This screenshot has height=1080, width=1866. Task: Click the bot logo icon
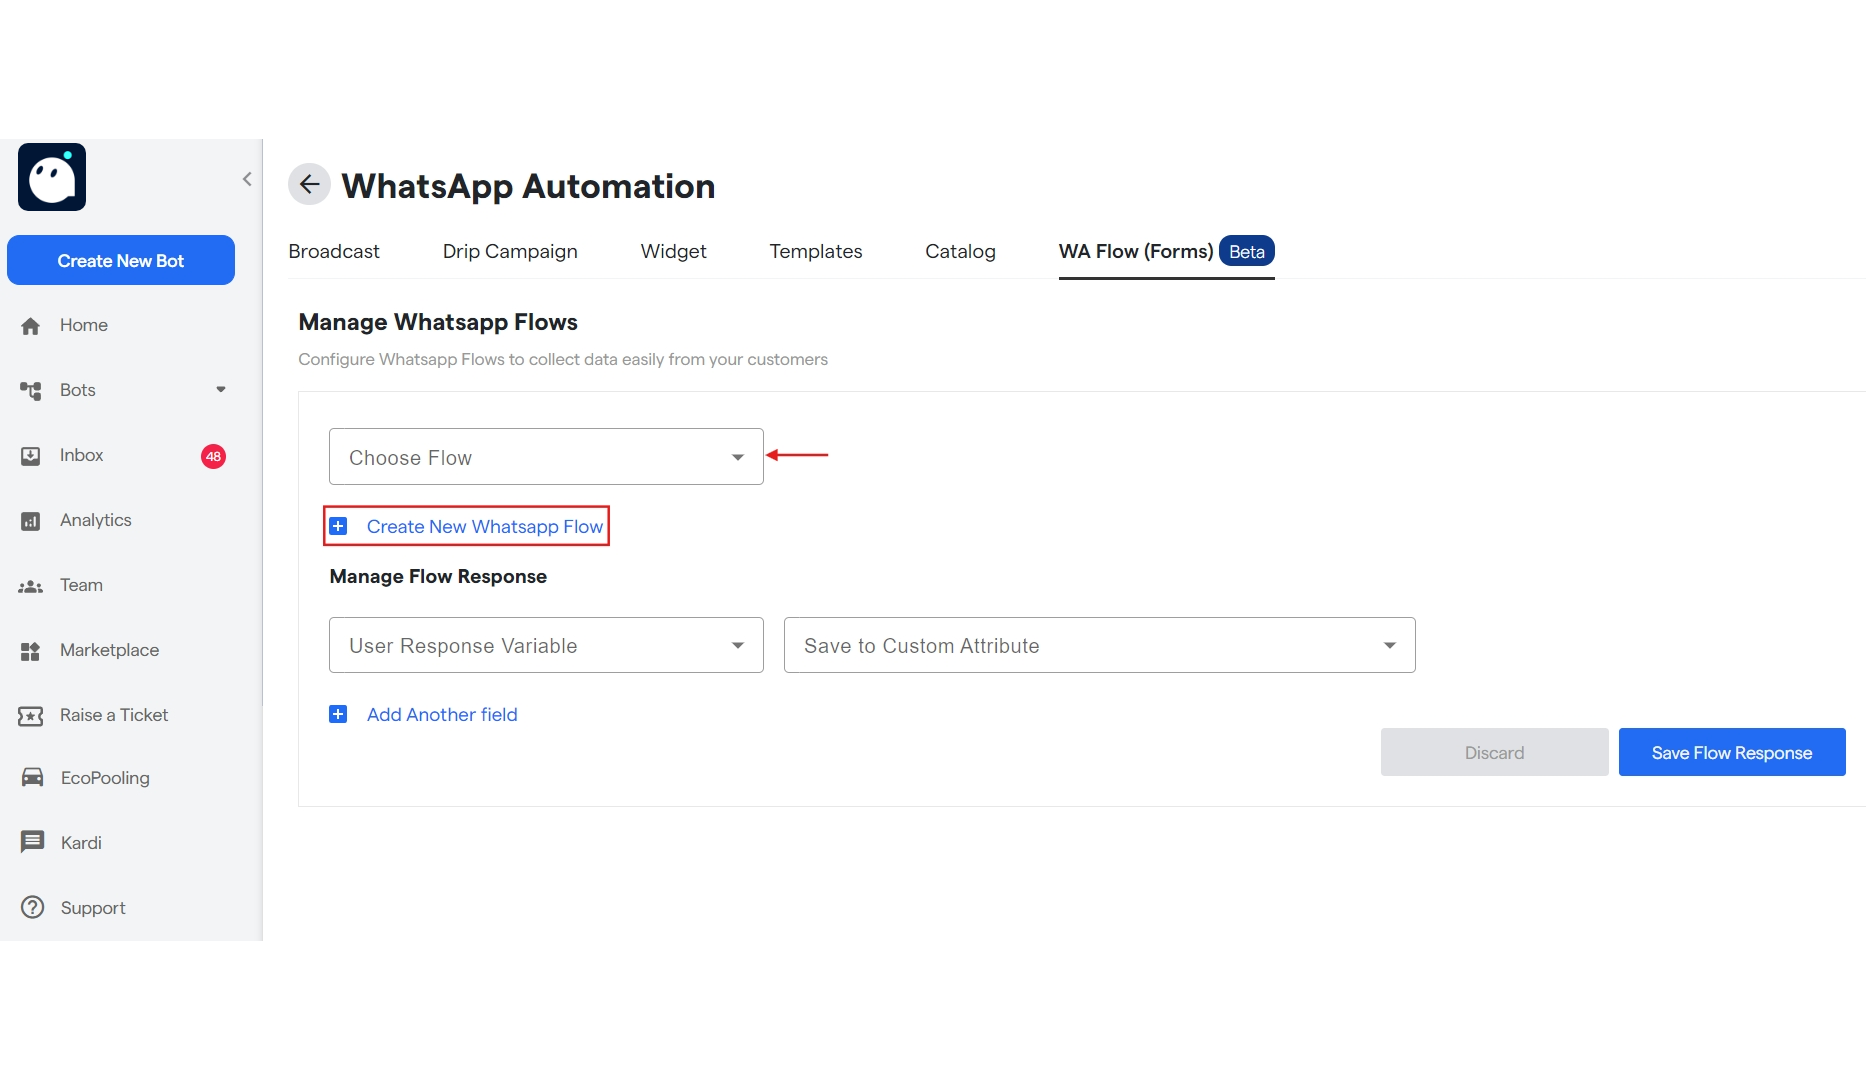coord(52,177)
